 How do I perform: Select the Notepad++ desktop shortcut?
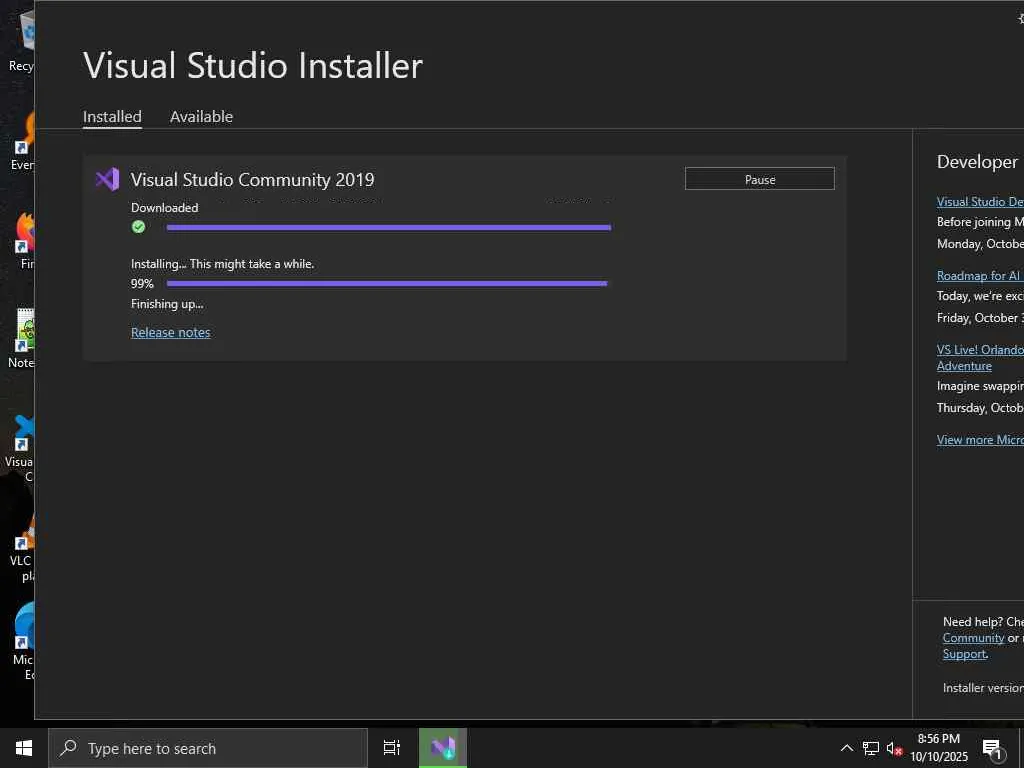[x=24, y=338]
